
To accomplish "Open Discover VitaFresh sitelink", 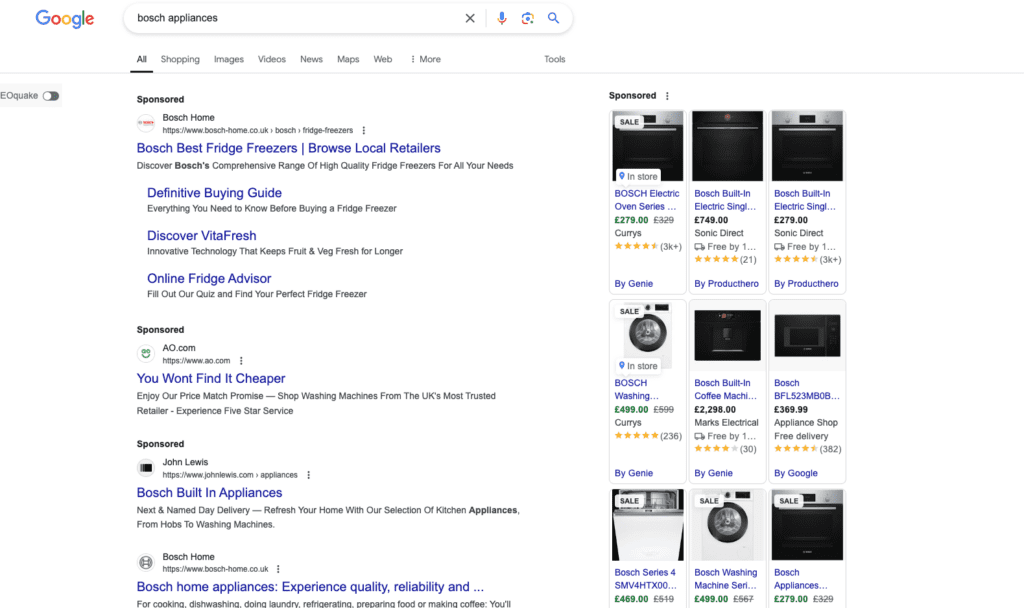I will (202, 236).
